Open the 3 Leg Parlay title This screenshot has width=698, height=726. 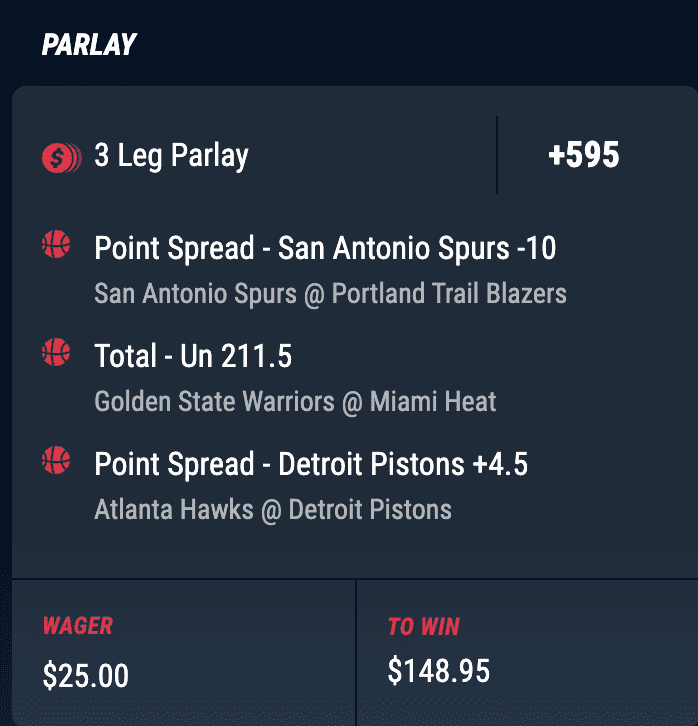[x=171, y=156]
